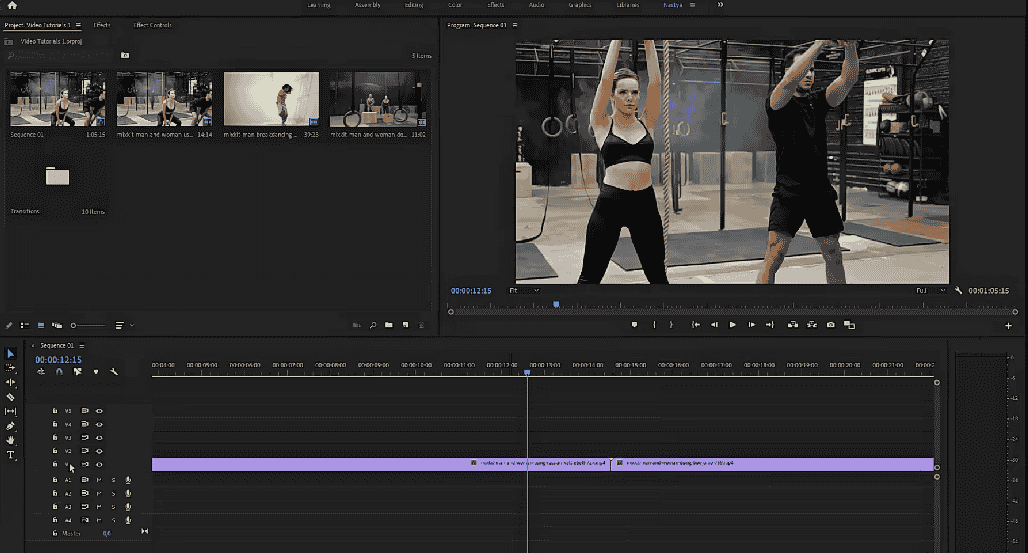Viewport: 1028px width, 553px height.
Task: Click the Home icon at top left
Action: click(x=12, y=5)
